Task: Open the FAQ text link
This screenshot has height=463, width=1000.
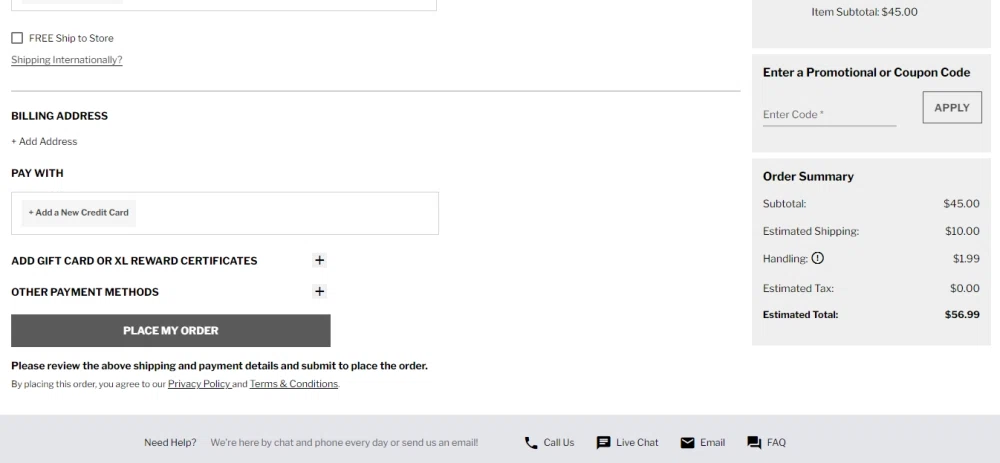Action: pyautogui.click(x=776, y=443)
